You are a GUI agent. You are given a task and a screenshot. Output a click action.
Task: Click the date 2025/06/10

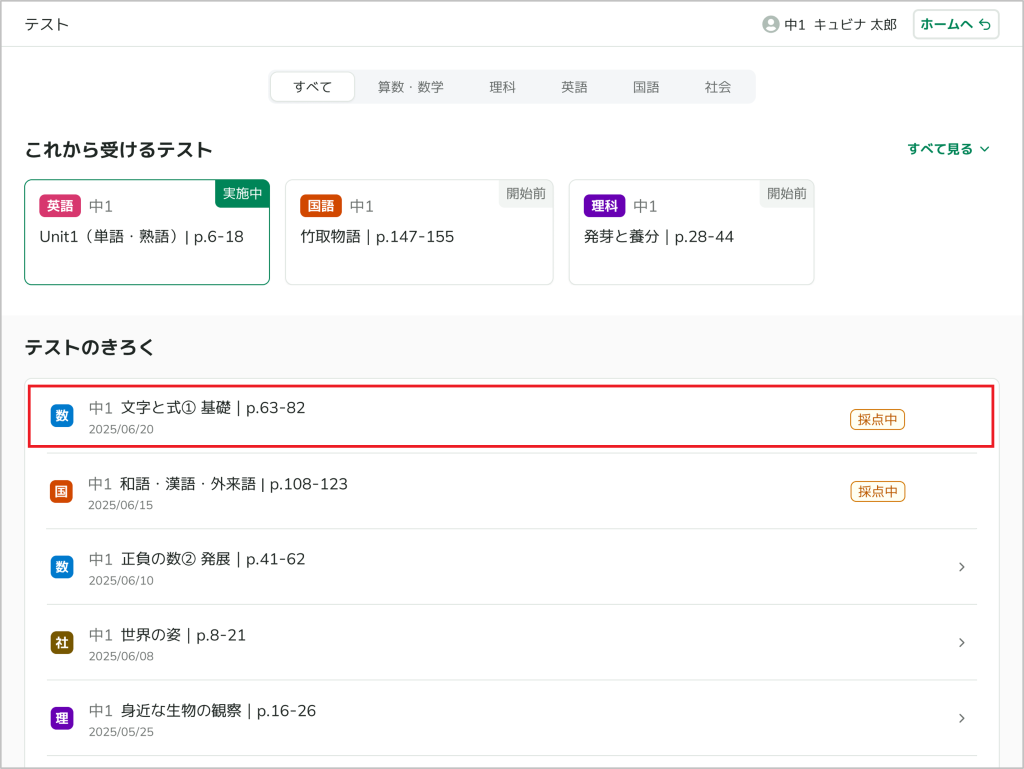121,581
